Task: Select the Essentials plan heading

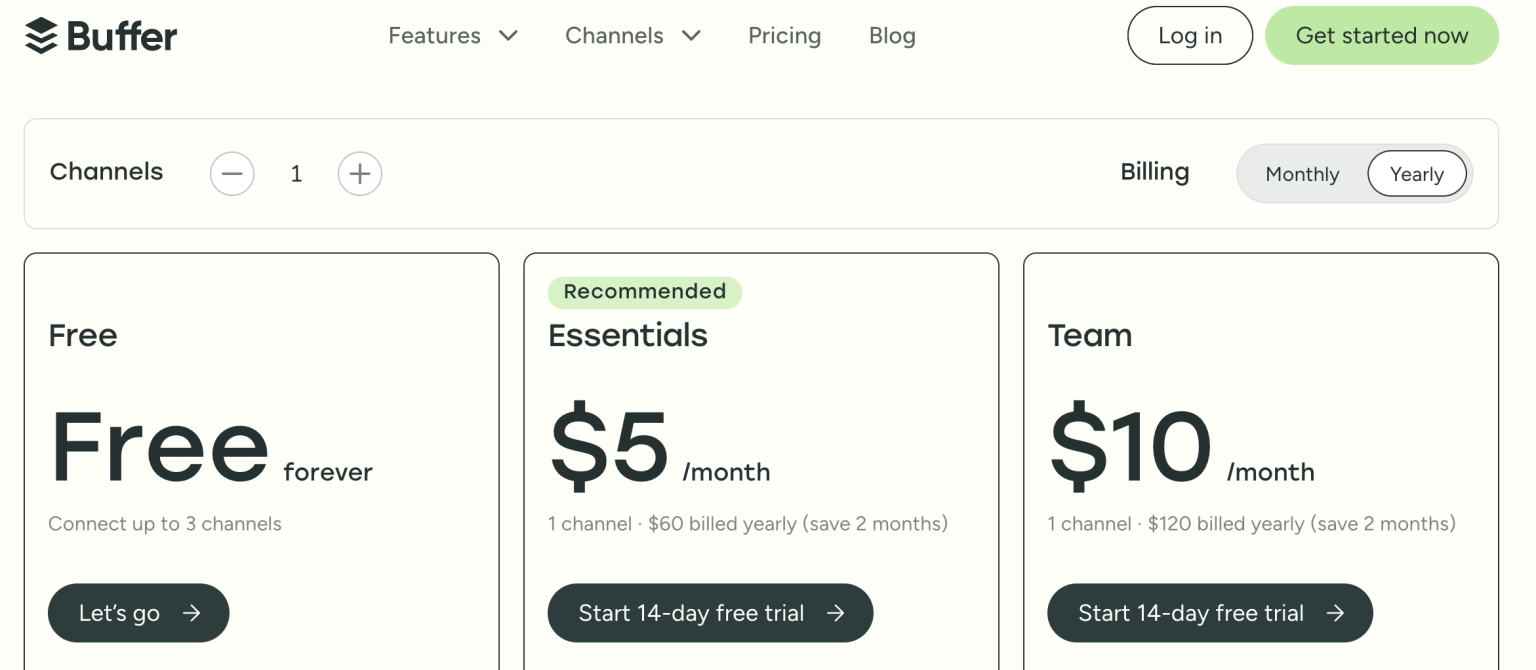Action: 628,335
